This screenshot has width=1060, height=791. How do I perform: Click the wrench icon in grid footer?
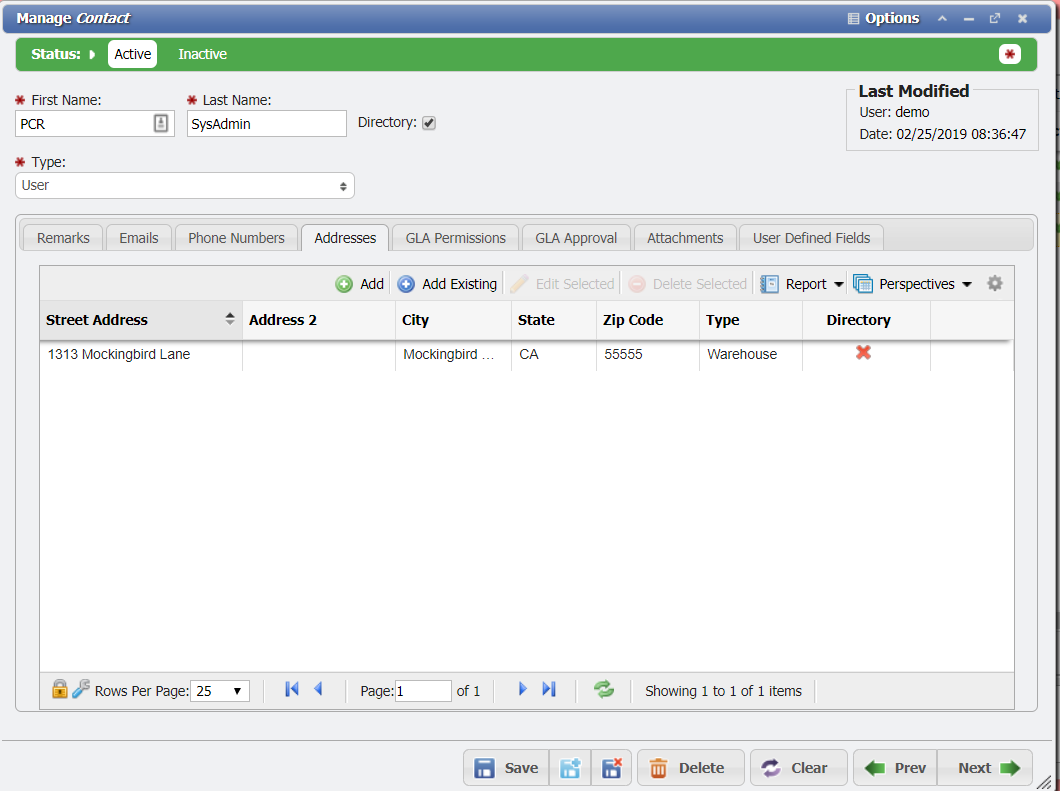pos(81,689)
